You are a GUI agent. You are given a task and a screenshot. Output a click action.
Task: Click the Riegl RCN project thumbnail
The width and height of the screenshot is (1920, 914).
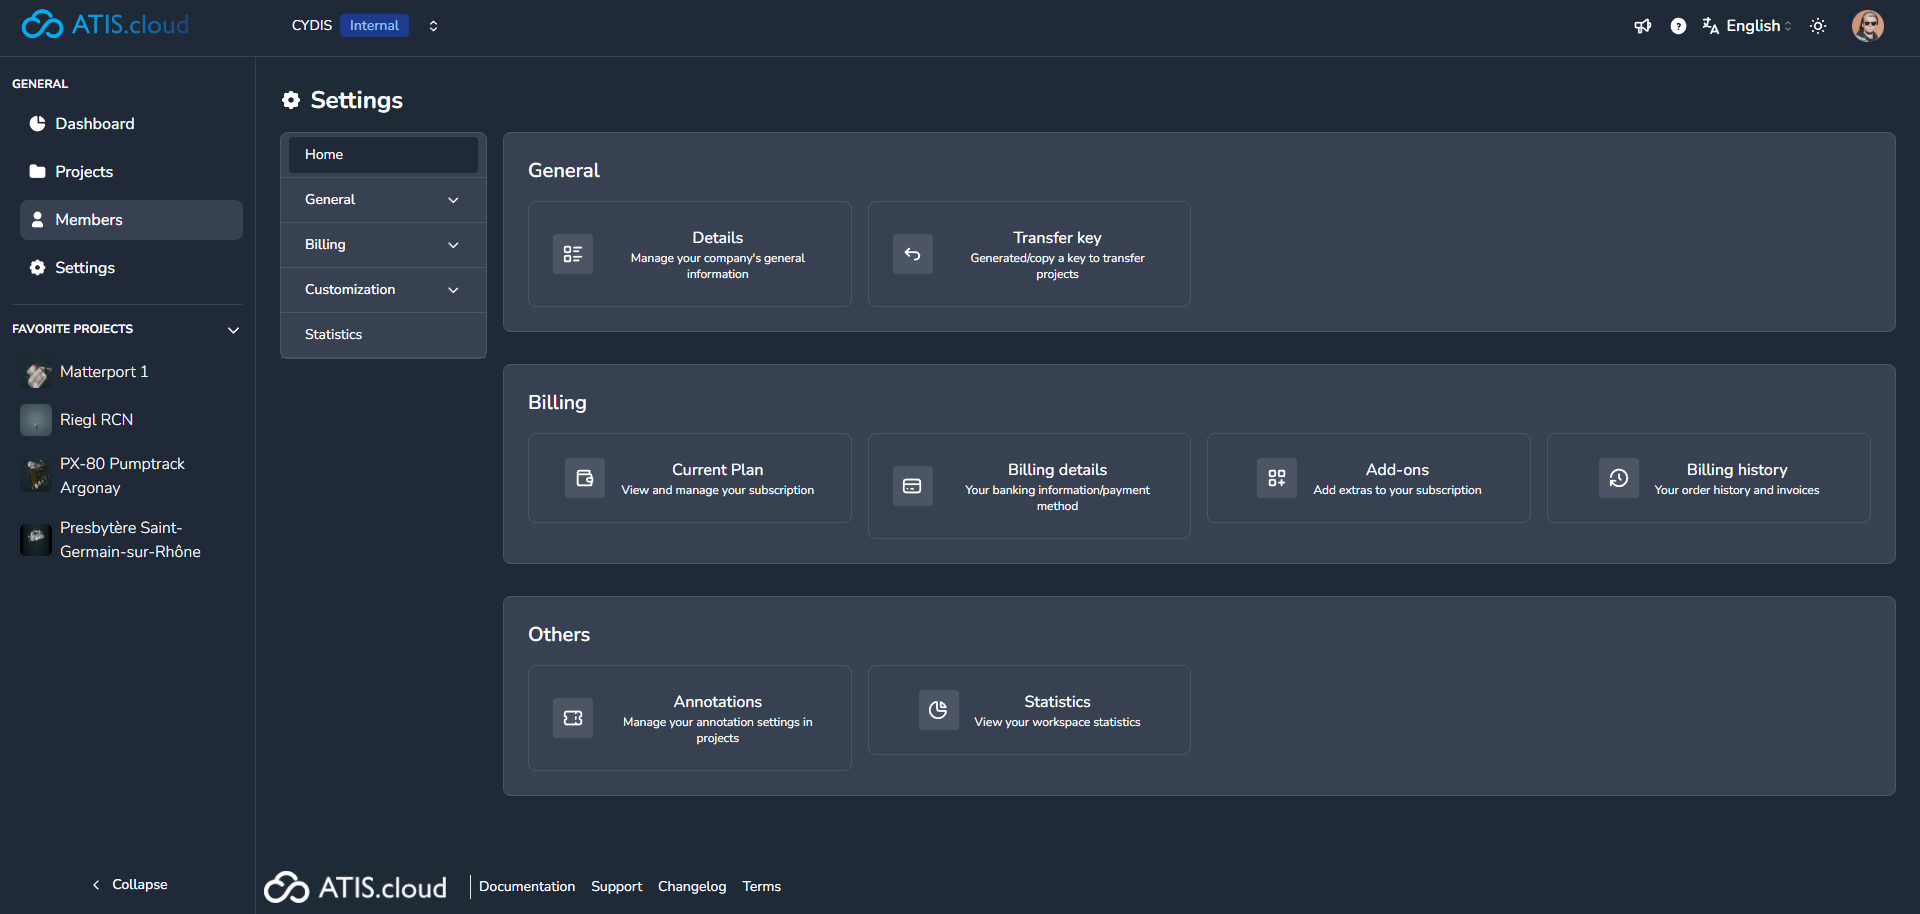point(36,420)
